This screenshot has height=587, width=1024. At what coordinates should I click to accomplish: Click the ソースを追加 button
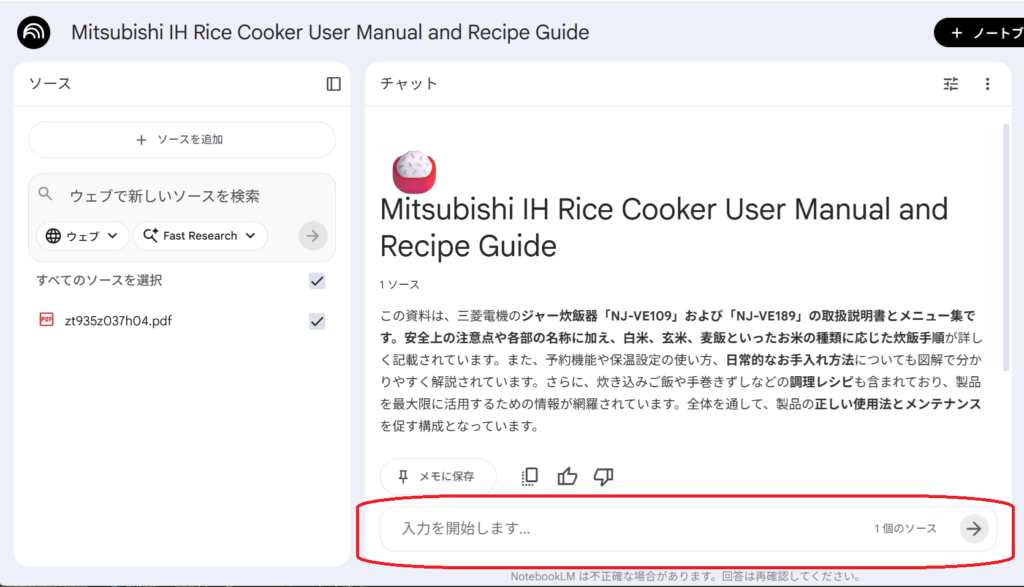[x=182, y=140]
